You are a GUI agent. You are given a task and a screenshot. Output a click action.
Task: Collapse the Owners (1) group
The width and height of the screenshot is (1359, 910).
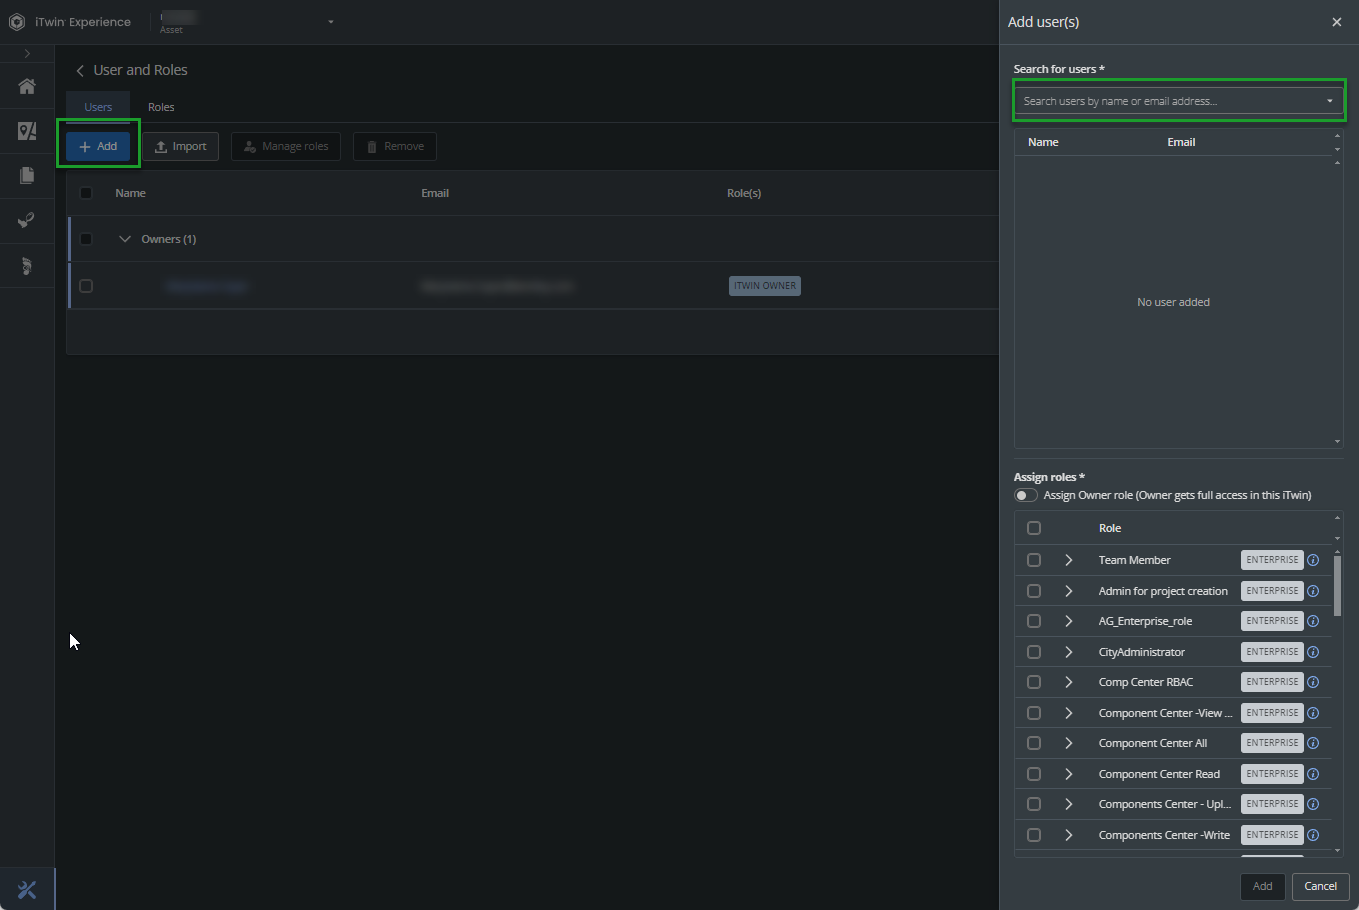point(125,239)
